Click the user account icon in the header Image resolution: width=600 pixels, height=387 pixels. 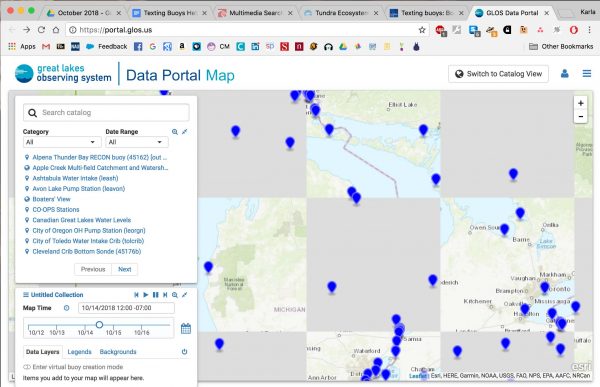[564, 73]
